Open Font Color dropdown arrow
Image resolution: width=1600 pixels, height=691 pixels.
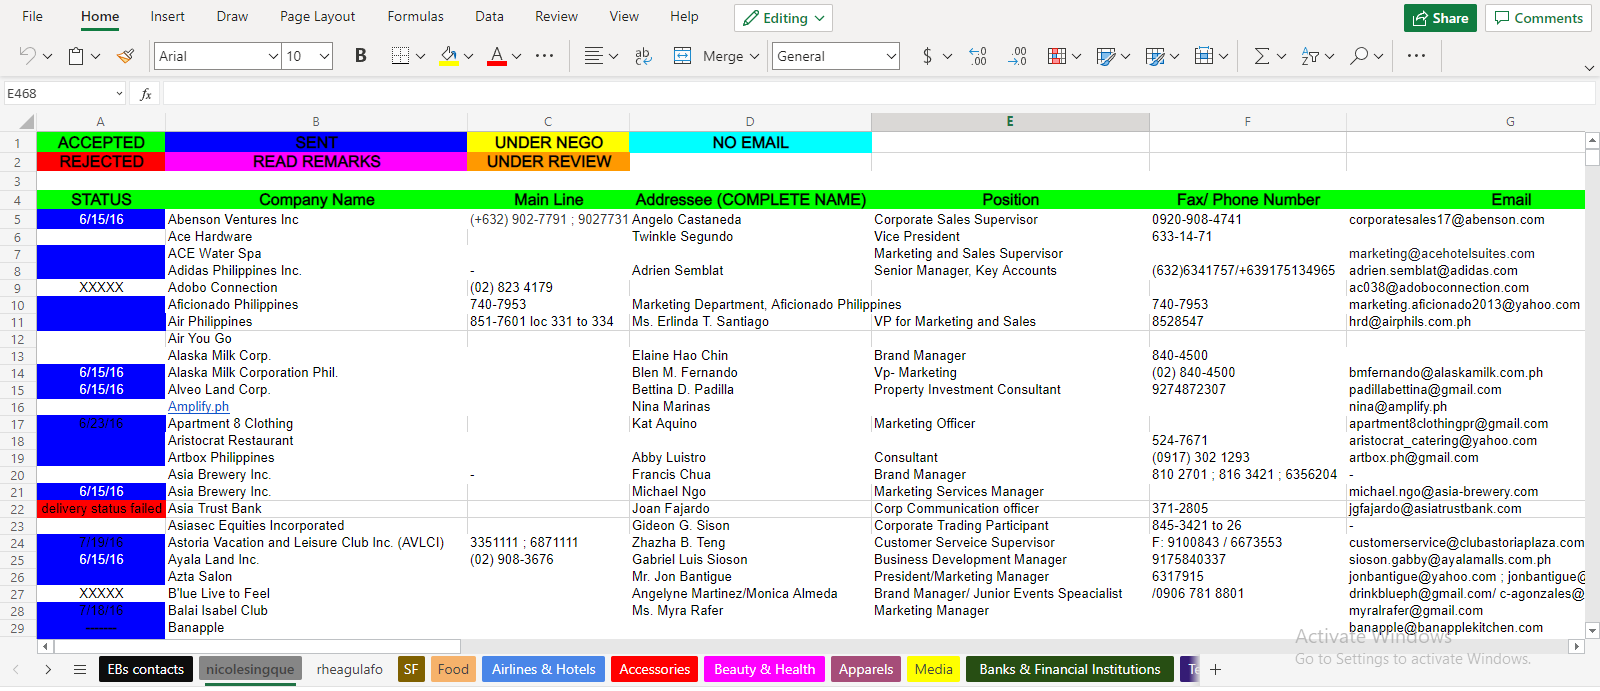(516, 56)
